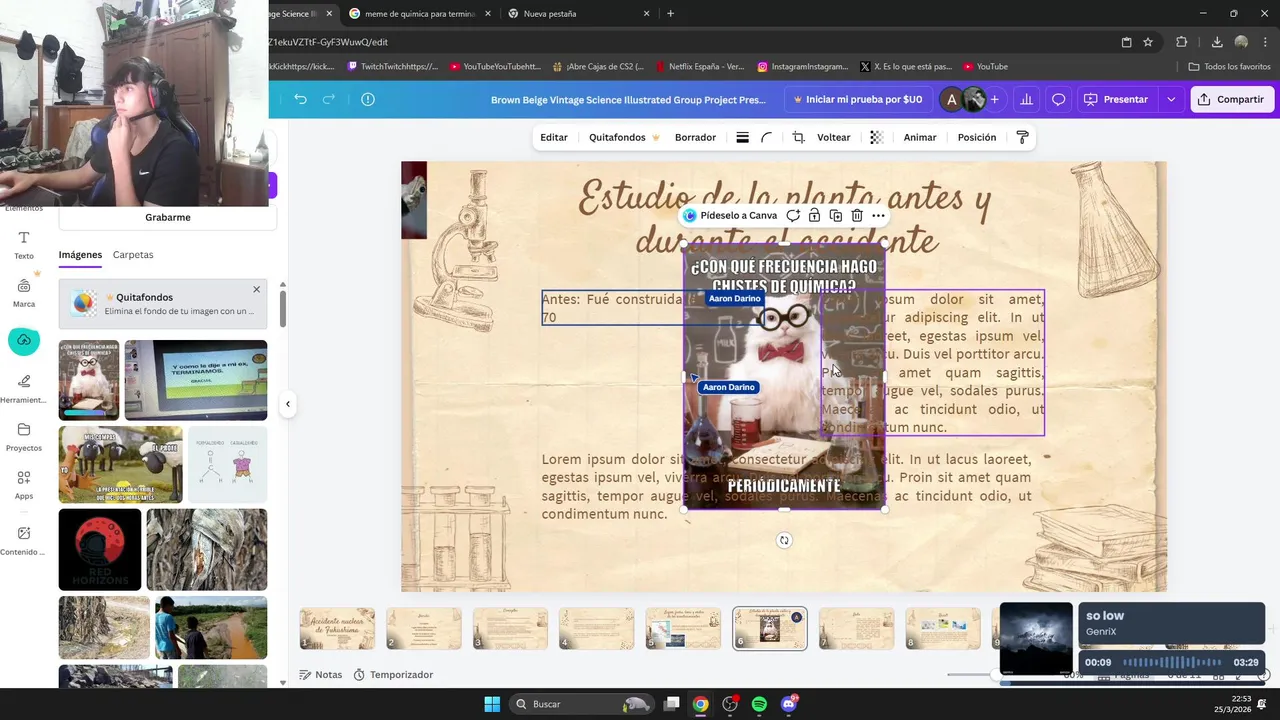This screenshot has width=1280, height=720.
Task: Click Pídeselo a Canva button
Action: (x=729, y=215)
